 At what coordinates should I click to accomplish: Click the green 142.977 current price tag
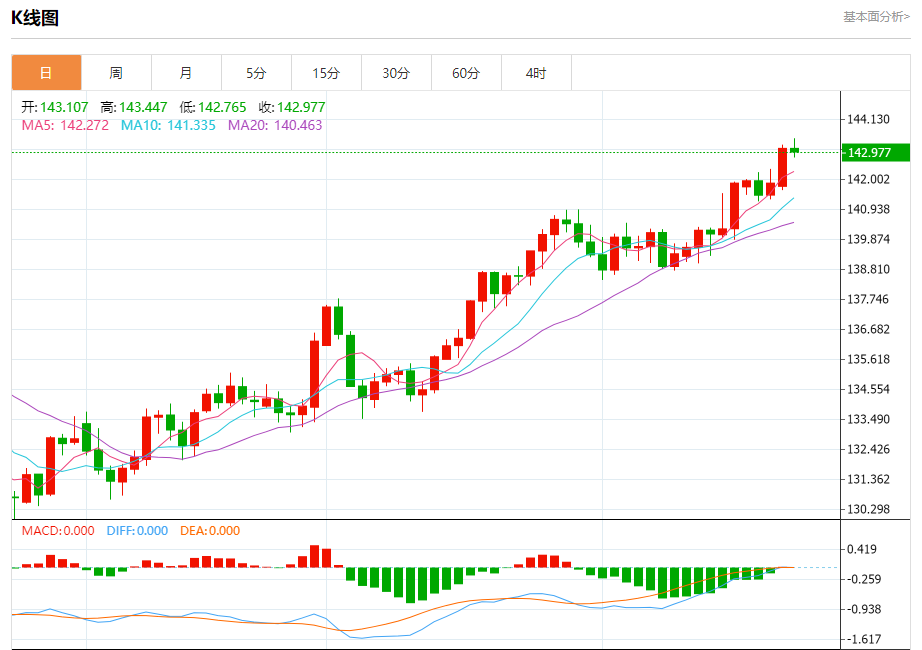tap(876, 152)
